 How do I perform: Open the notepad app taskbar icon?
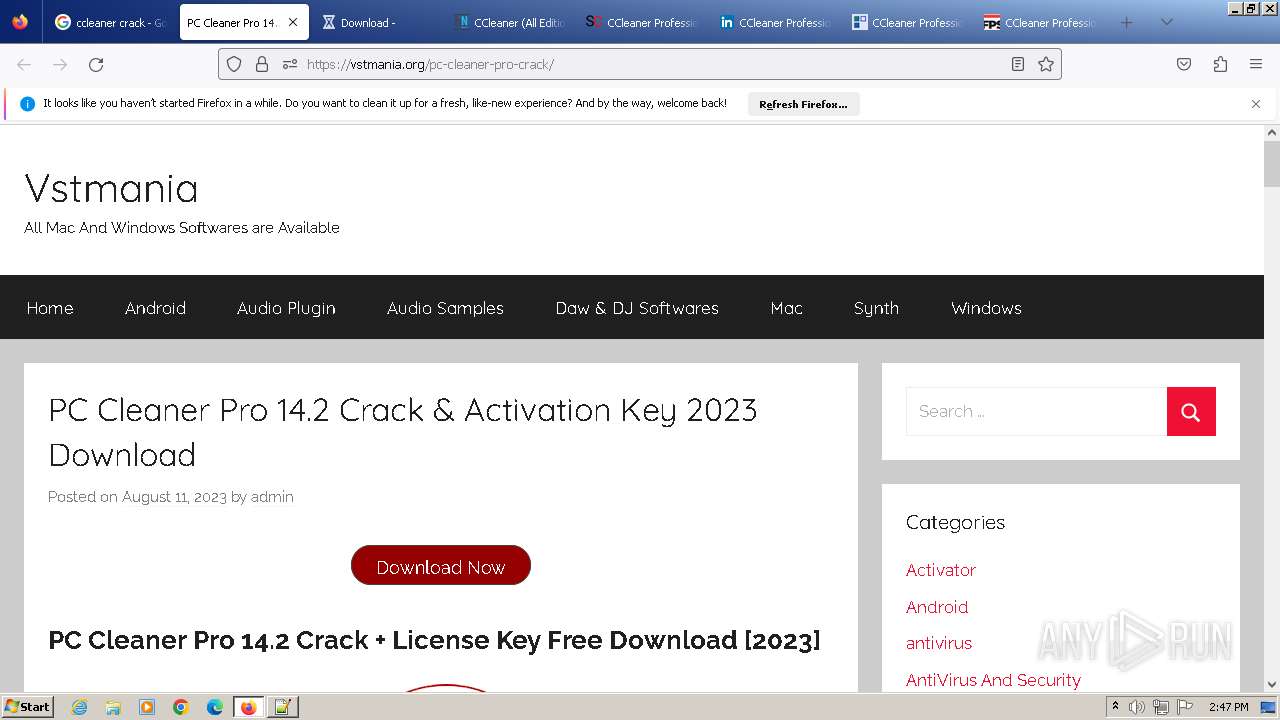click(x=282, y=707)
